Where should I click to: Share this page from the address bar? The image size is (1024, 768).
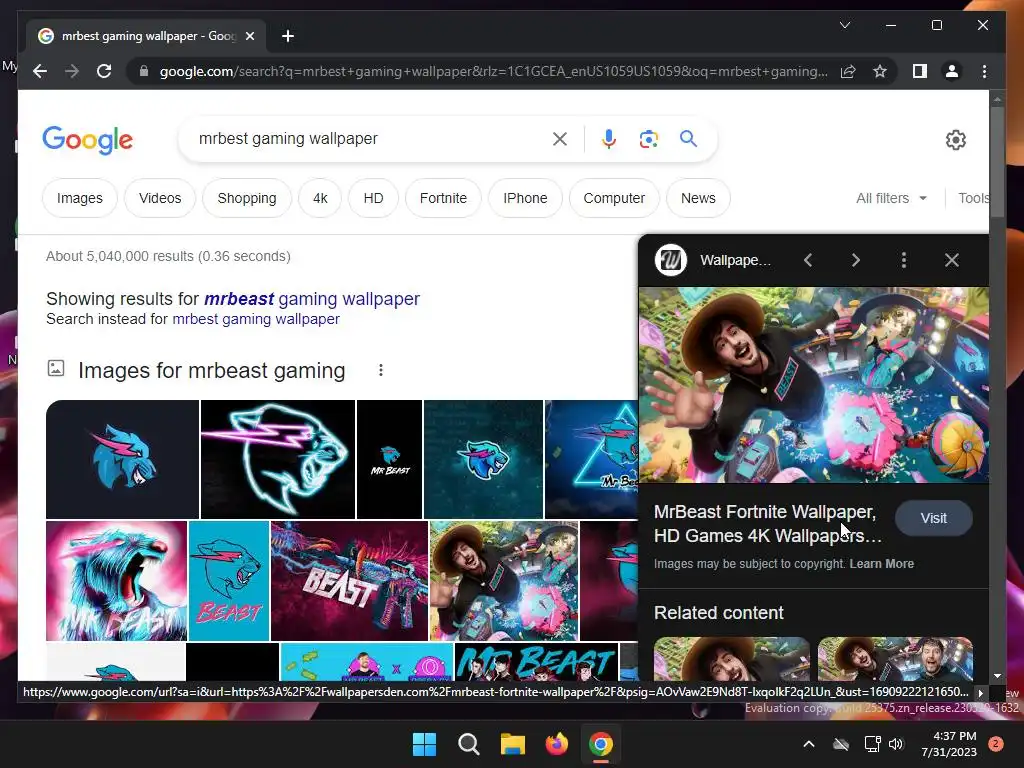coord(848,71)
